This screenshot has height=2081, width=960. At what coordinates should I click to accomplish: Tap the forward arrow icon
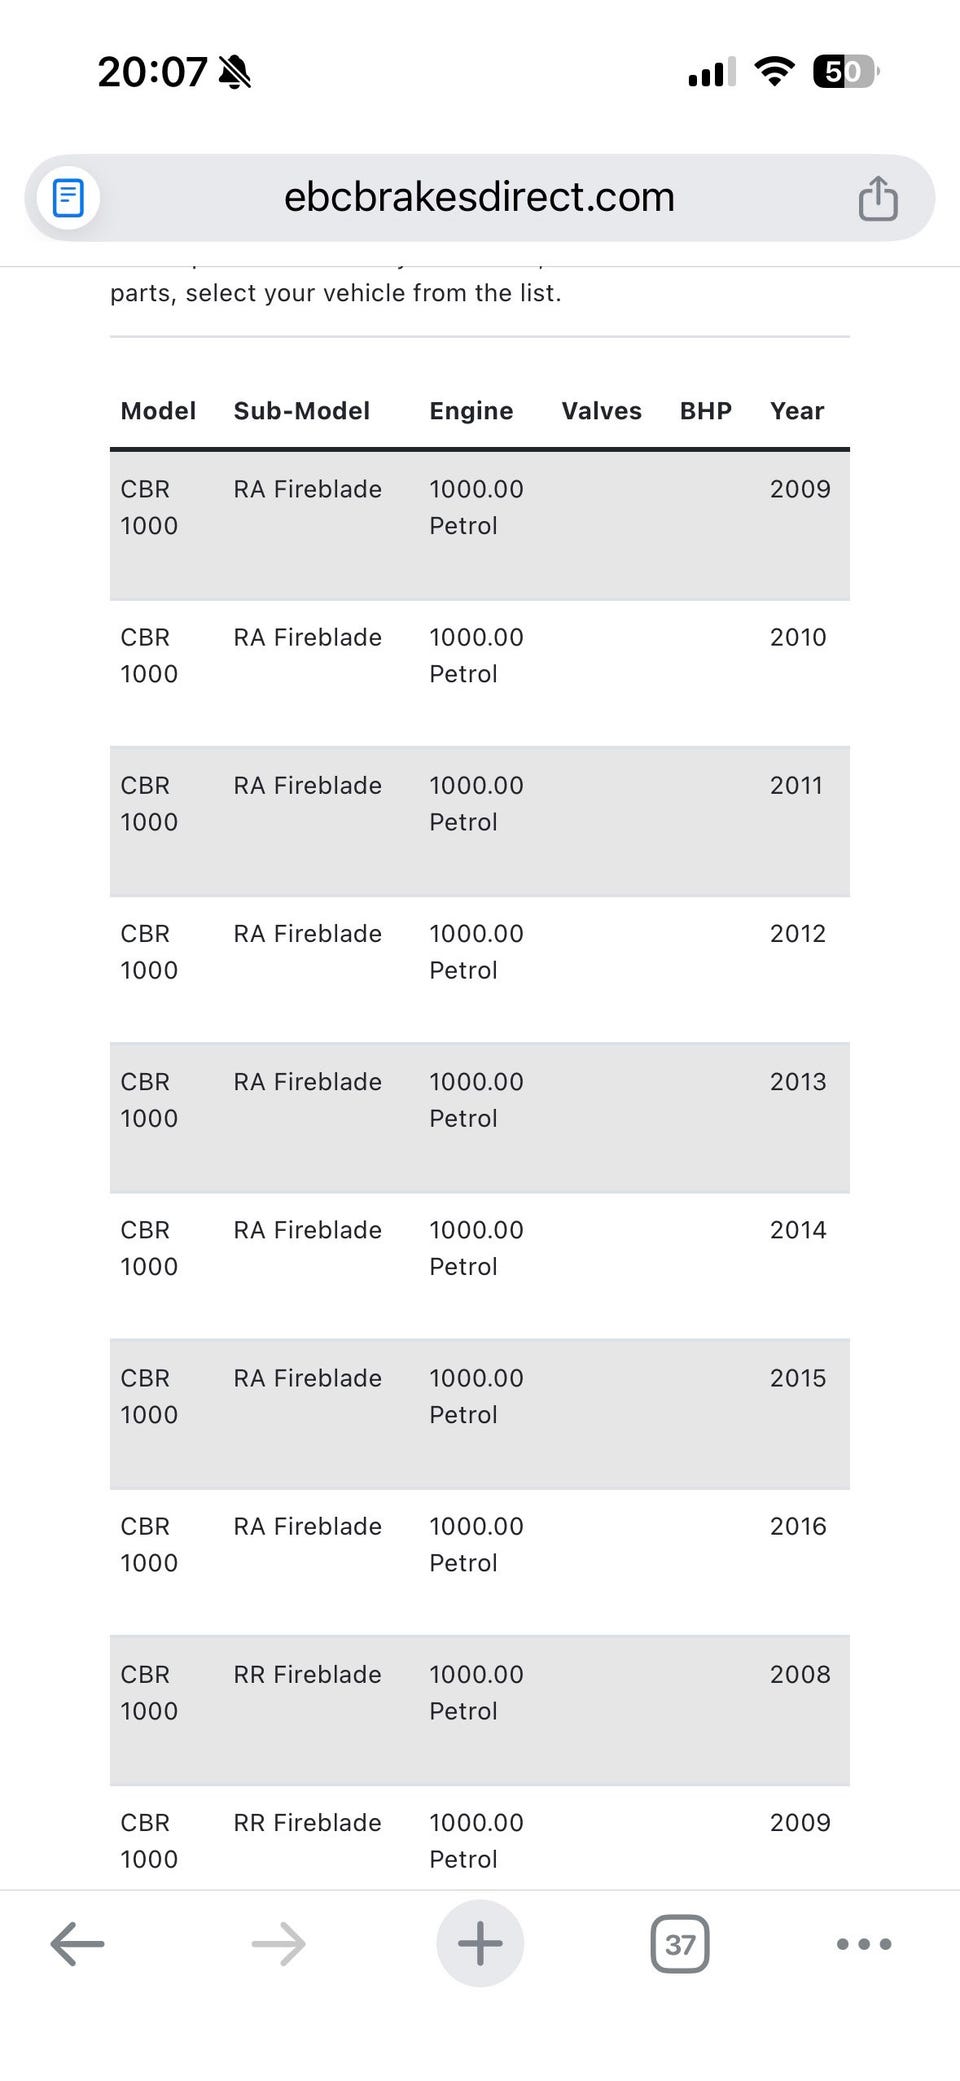point(278,1944)
